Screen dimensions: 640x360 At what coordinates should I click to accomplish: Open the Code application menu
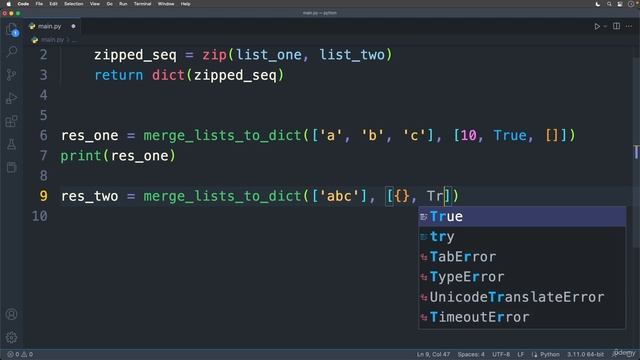point(23,4)
